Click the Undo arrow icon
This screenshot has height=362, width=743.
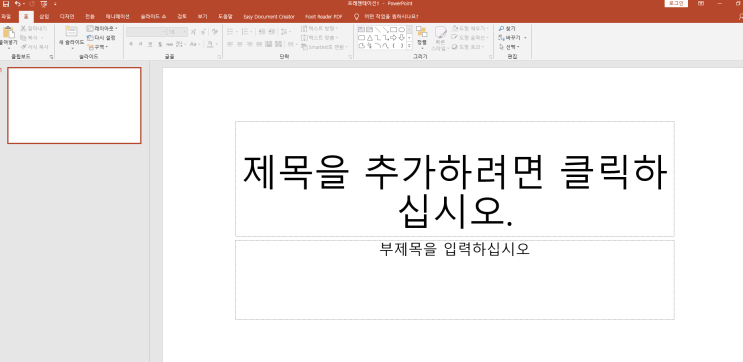(17, 4)
